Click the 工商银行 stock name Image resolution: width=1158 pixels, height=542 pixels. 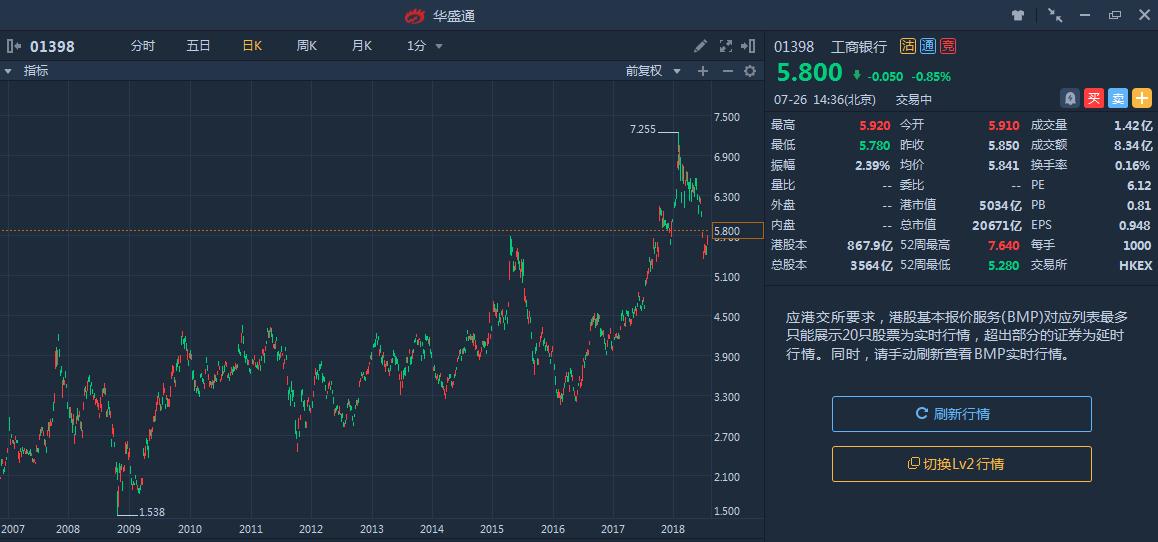tap(859, 47)
